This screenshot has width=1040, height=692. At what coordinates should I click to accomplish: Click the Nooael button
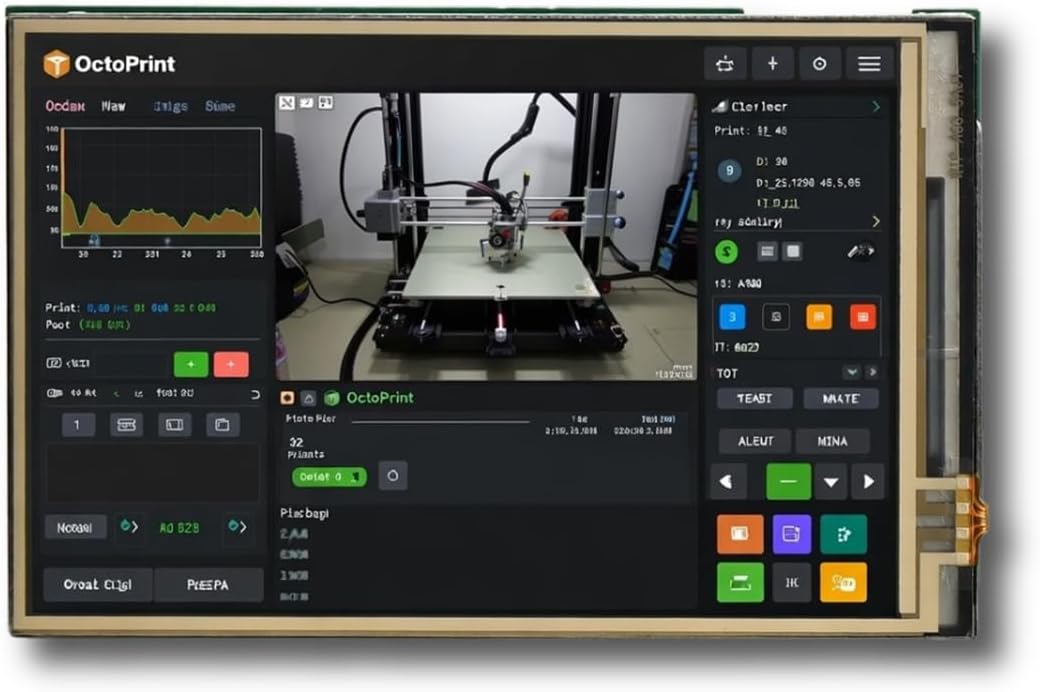[75, 527]
